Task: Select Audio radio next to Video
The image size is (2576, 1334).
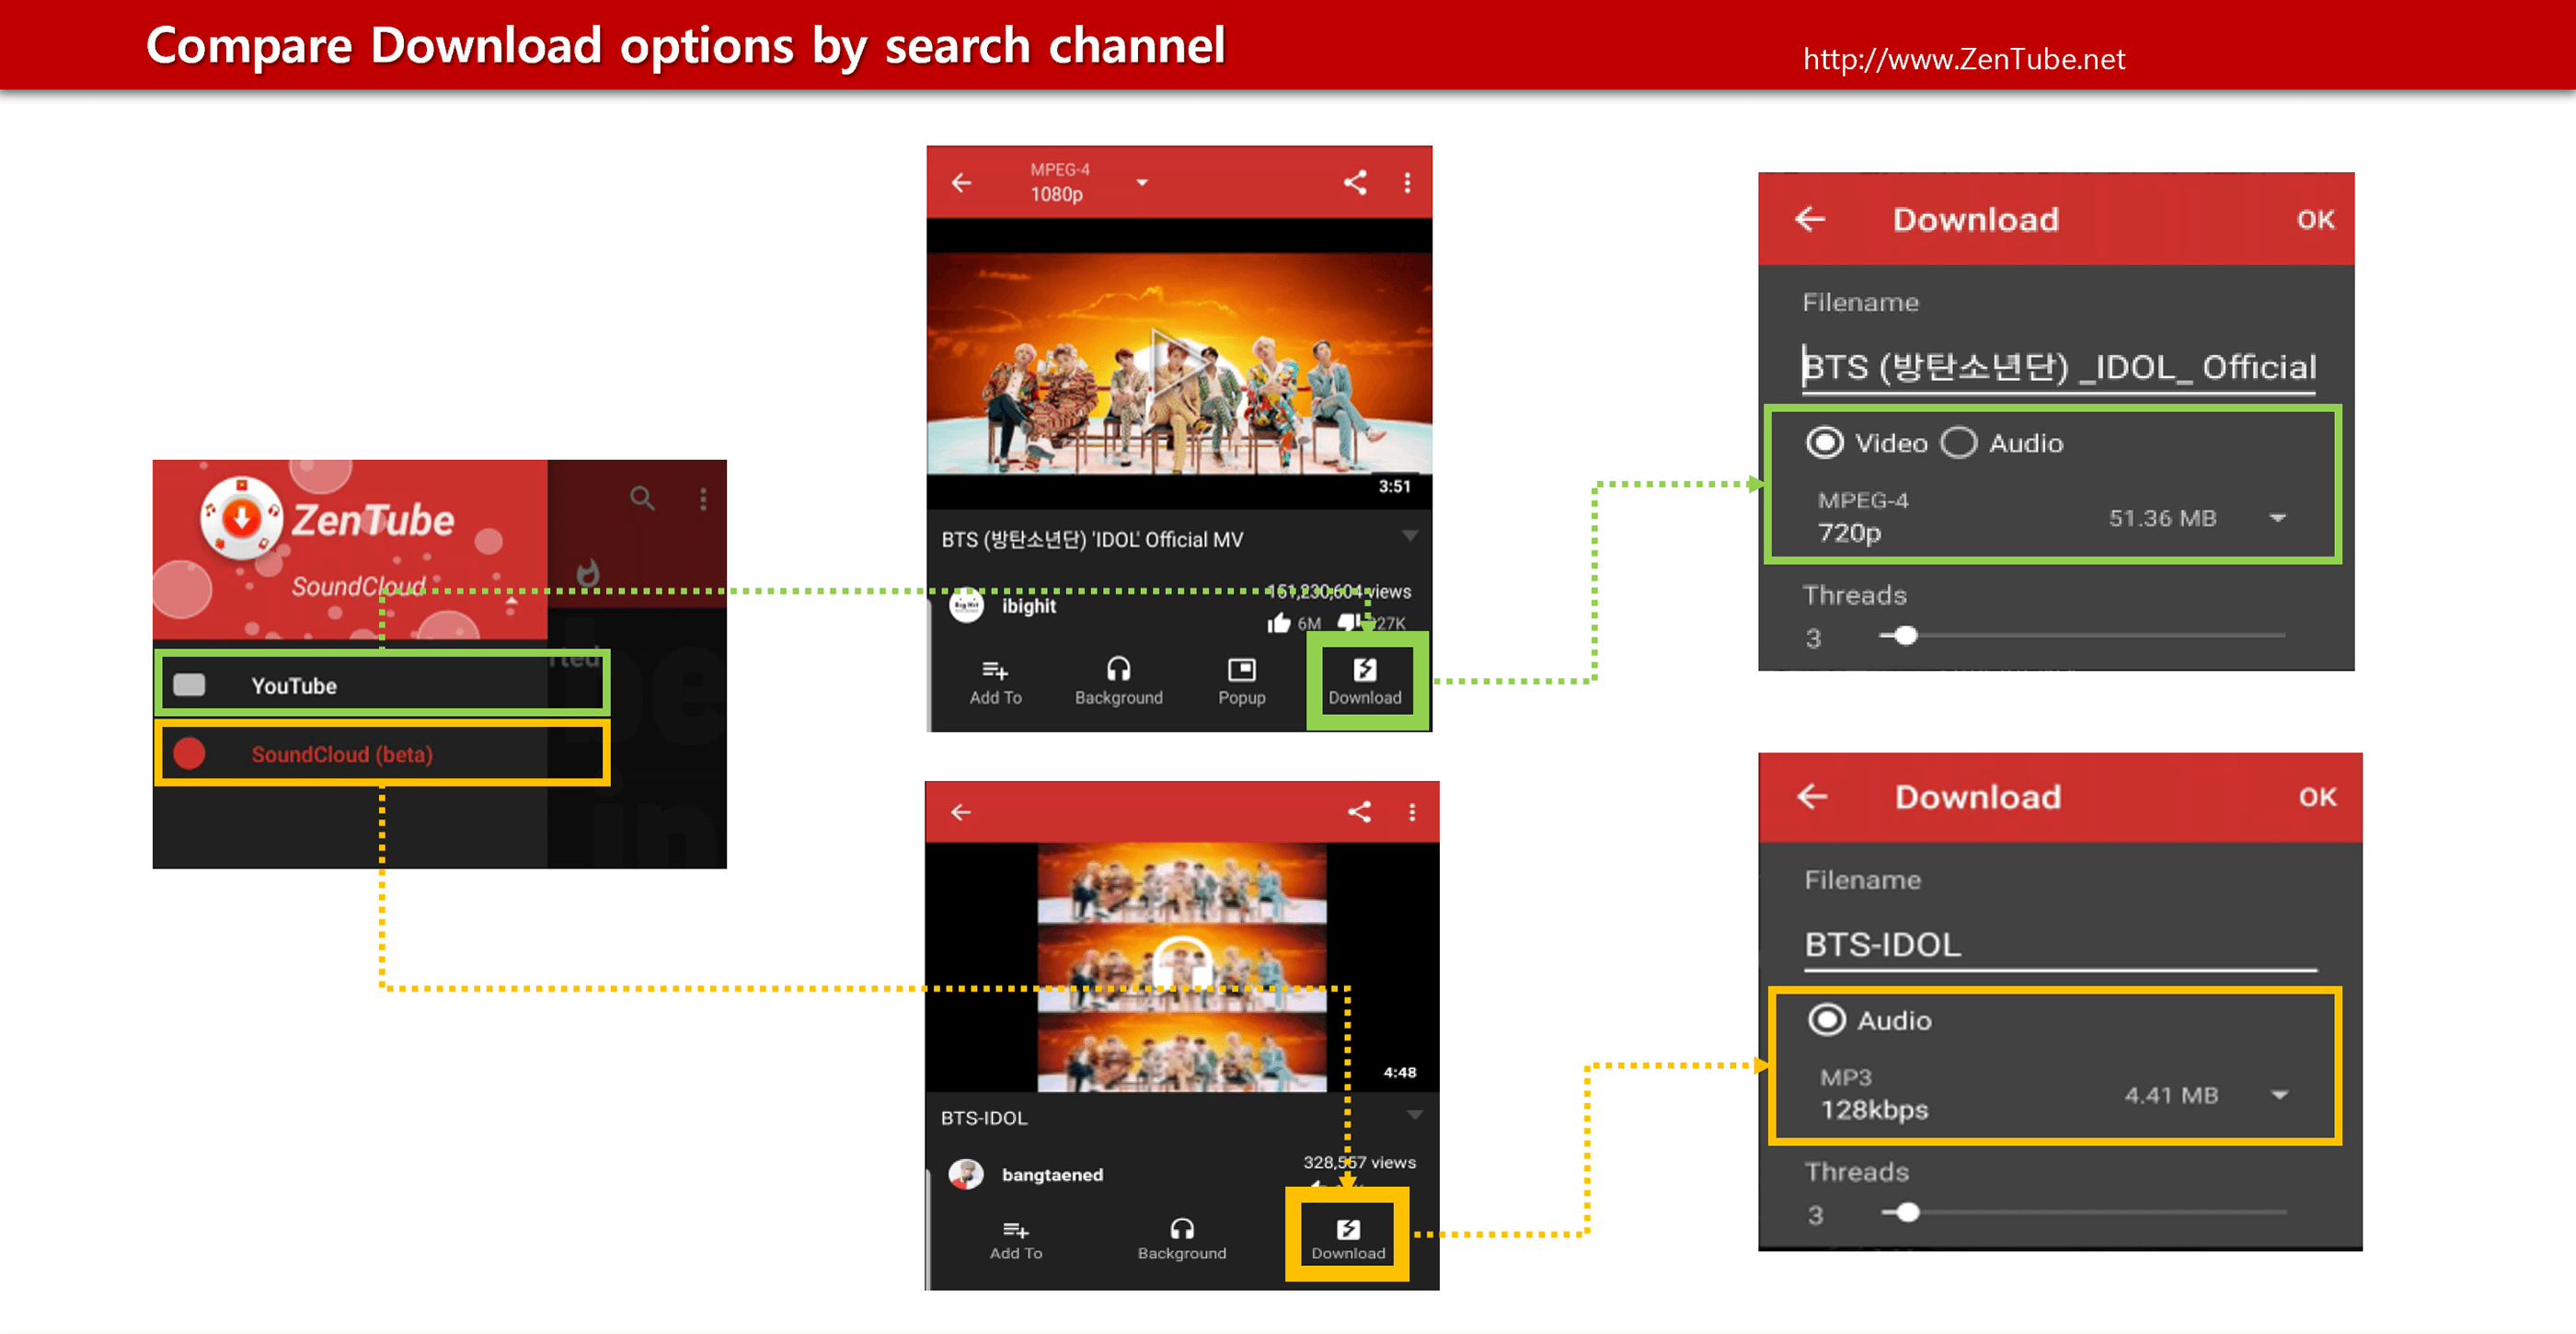Action: click(1959, 443)
